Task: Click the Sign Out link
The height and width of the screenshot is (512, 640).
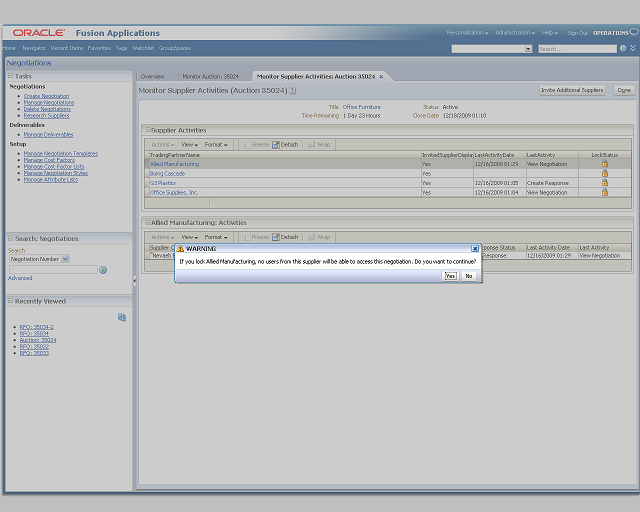Action: [x=578, y=33]
